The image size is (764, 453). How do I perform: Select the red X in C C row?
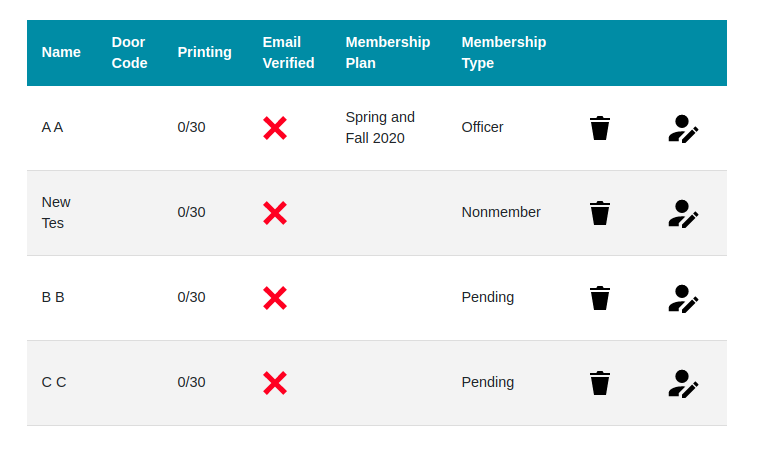tap(275, 383)
